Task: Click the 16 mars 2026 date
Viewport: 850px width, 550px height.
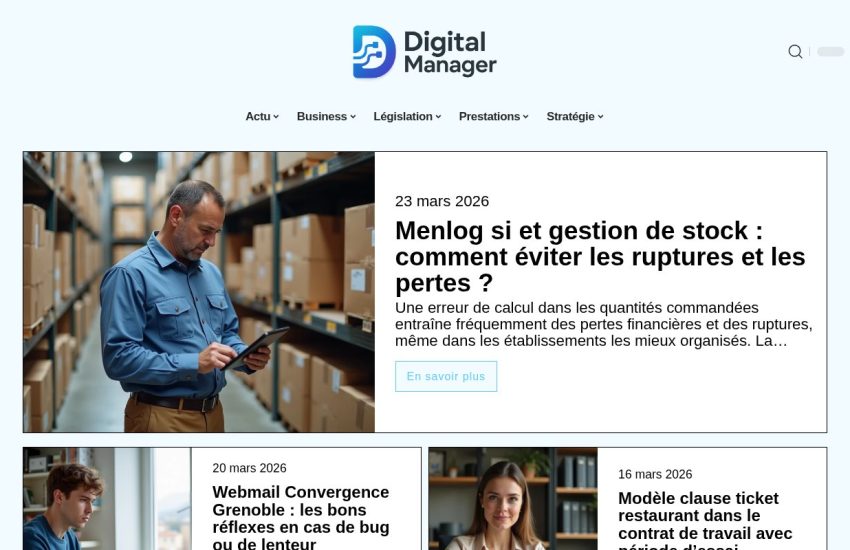Action: [x=655, y=474]
